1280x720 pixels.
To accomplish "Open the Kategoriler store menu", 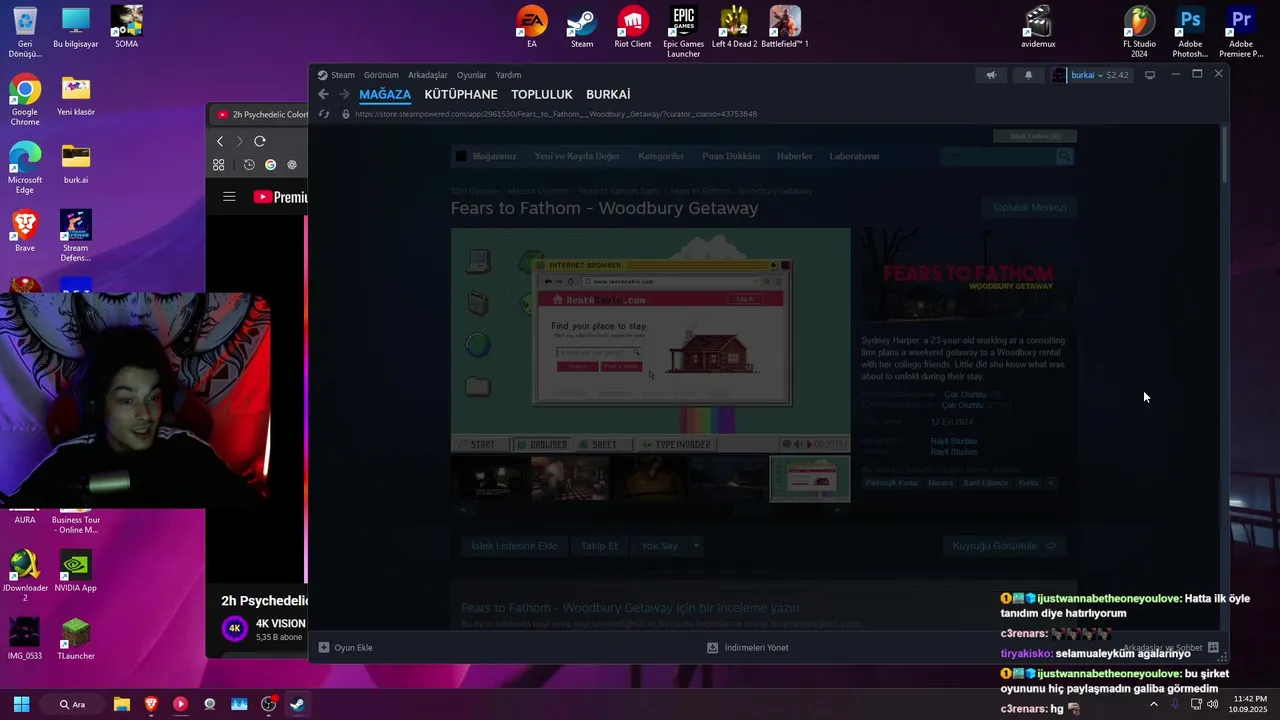I will (661, 156).
